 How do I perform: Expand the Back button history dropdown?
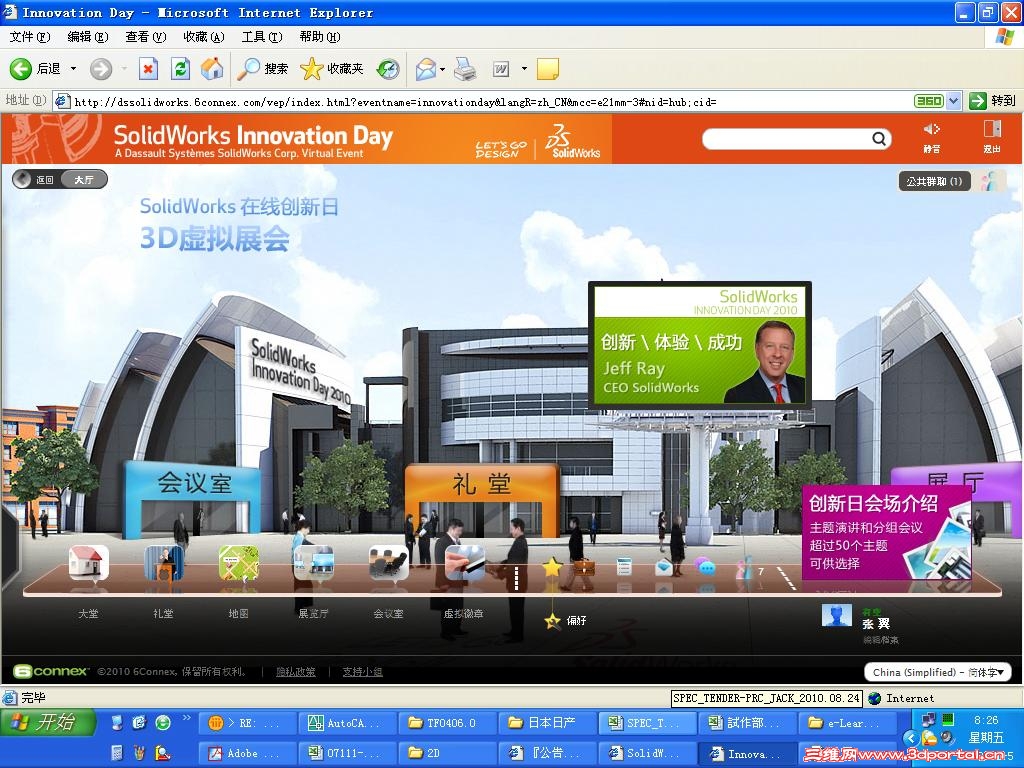click(x=73, y=69)
